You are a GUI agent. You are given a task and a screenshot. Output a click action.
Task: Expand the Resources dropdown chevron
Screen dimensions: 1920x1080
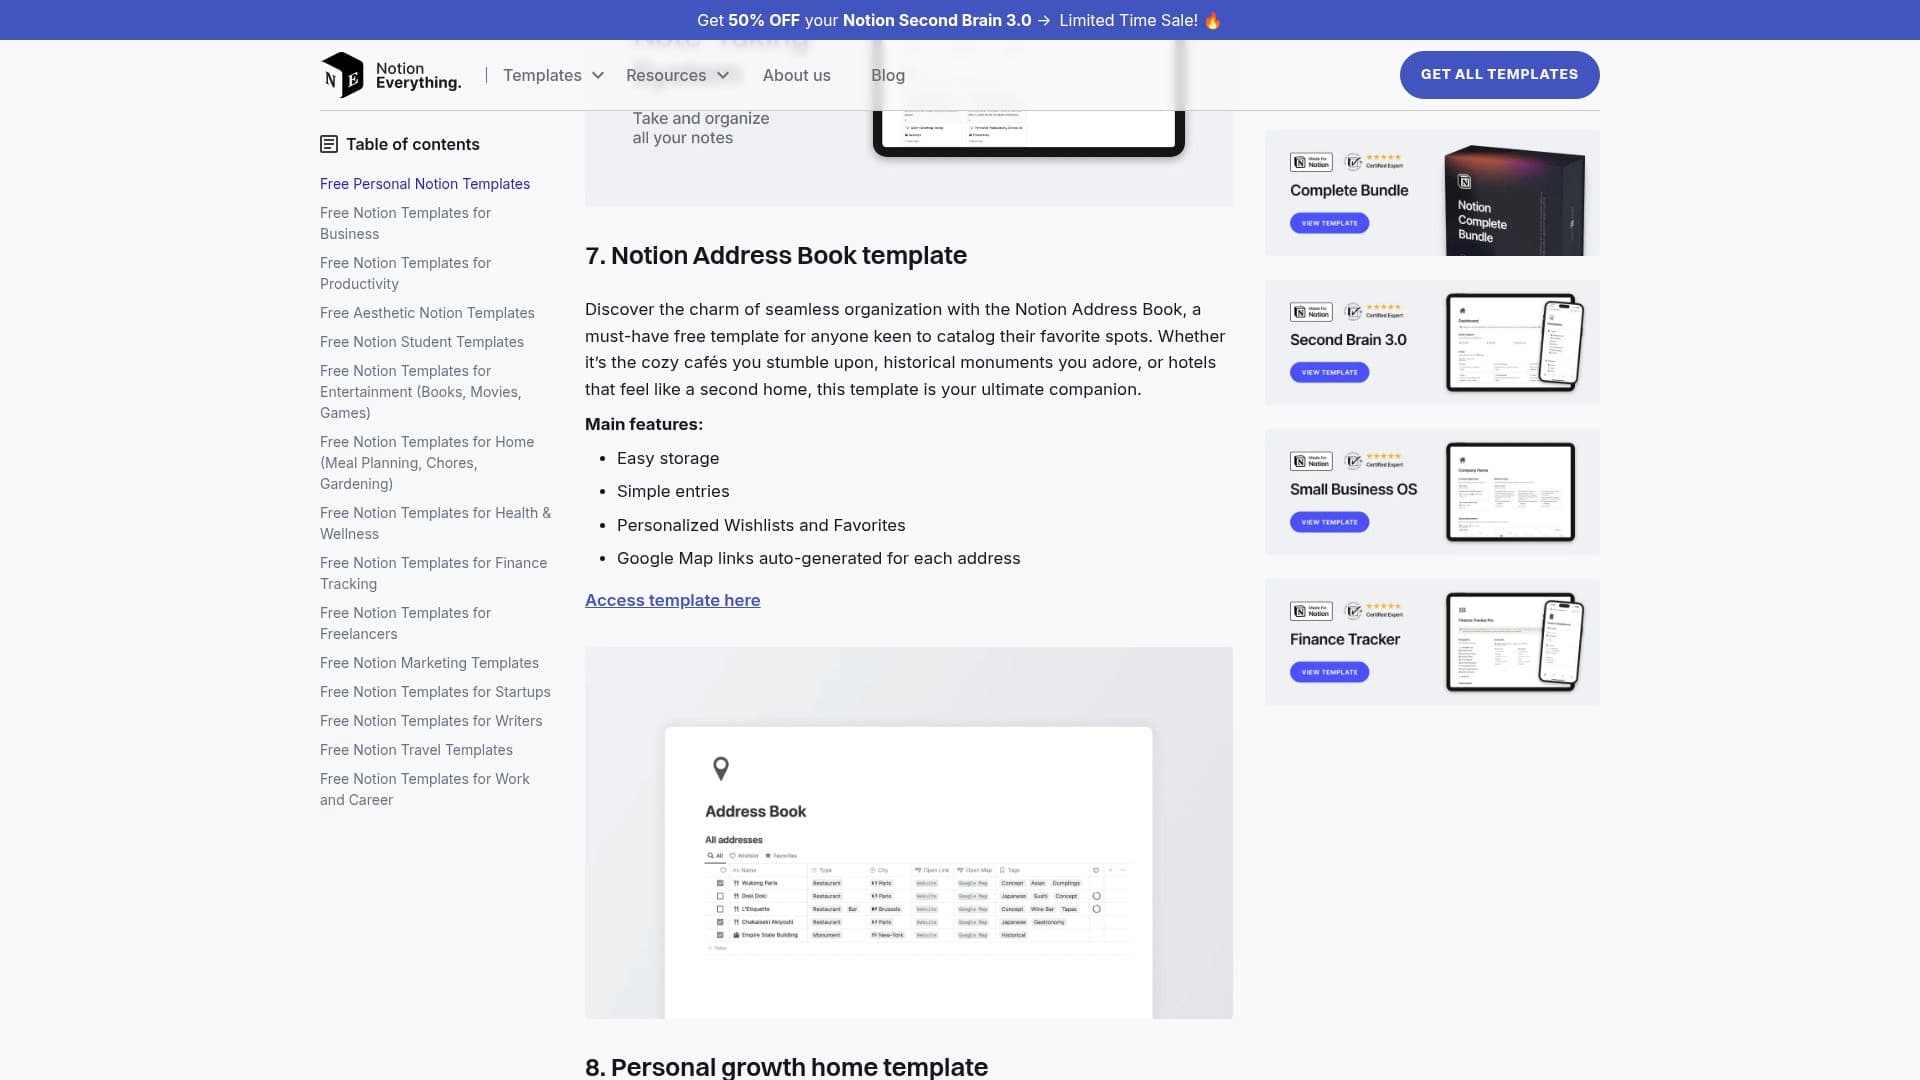click(x=723, y=75)
